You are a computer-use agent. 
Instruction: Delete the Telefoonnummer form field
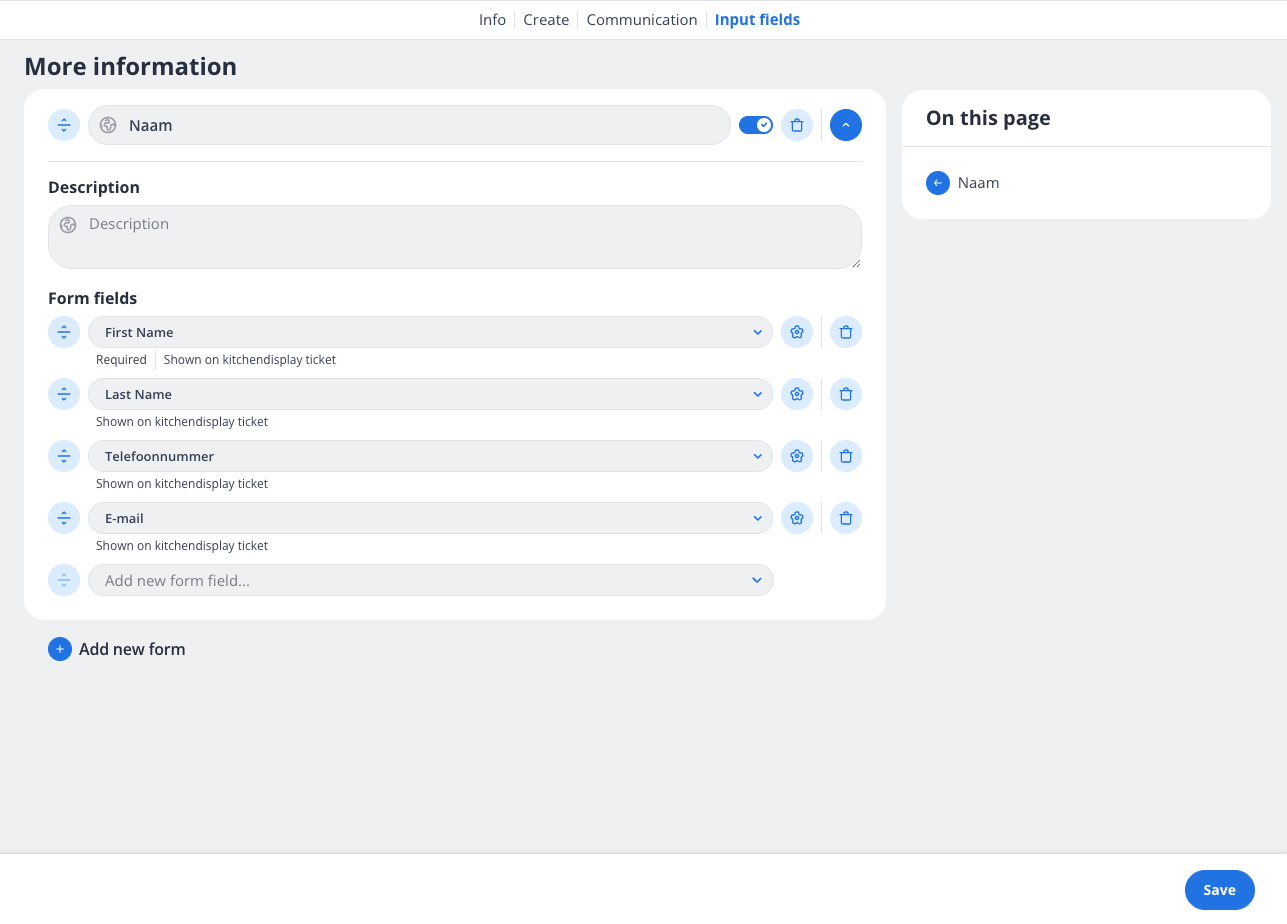click(x=845, y=455)
